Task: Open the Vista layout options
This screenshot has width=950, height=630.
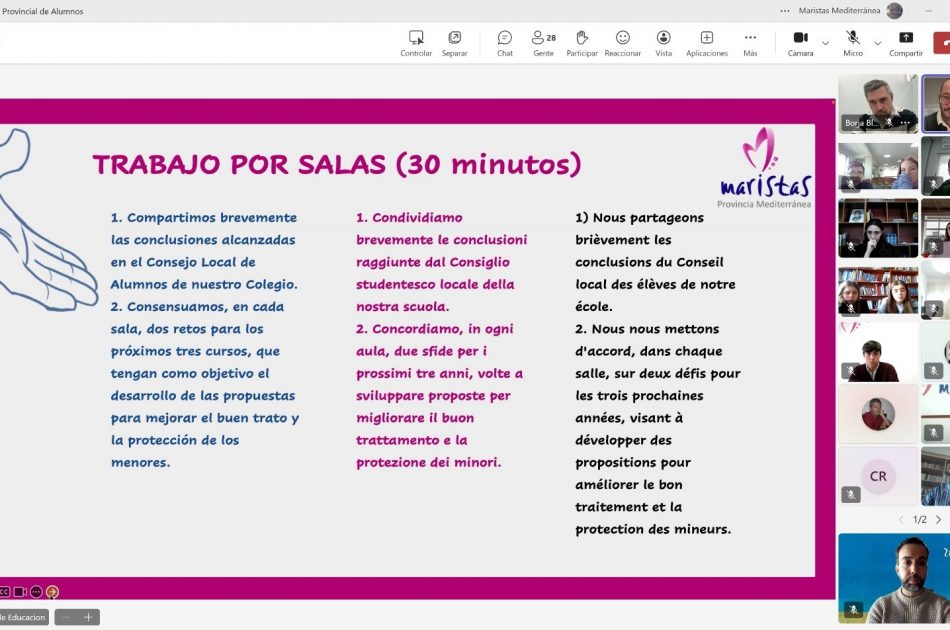Action: pos(663,42)
